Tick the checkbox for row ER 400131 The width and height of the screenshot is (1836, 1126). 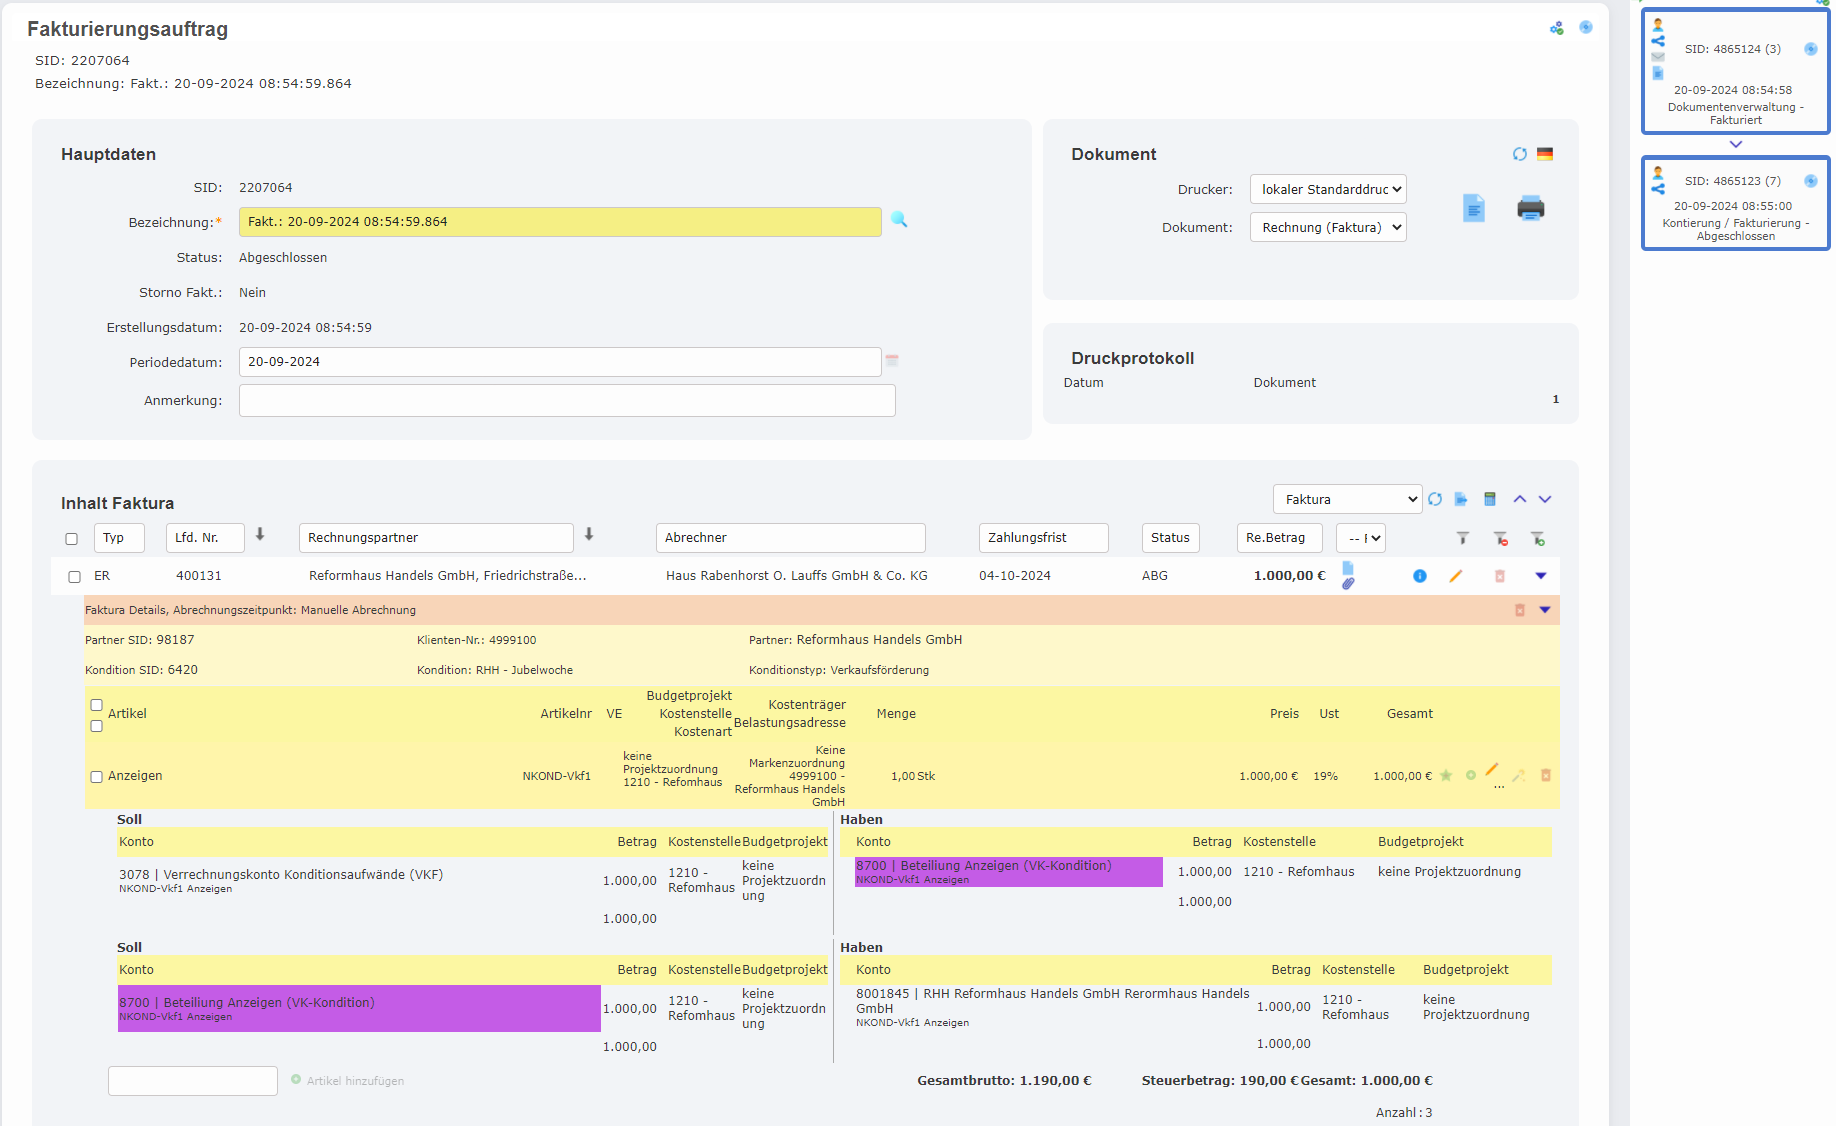point(74,577)
